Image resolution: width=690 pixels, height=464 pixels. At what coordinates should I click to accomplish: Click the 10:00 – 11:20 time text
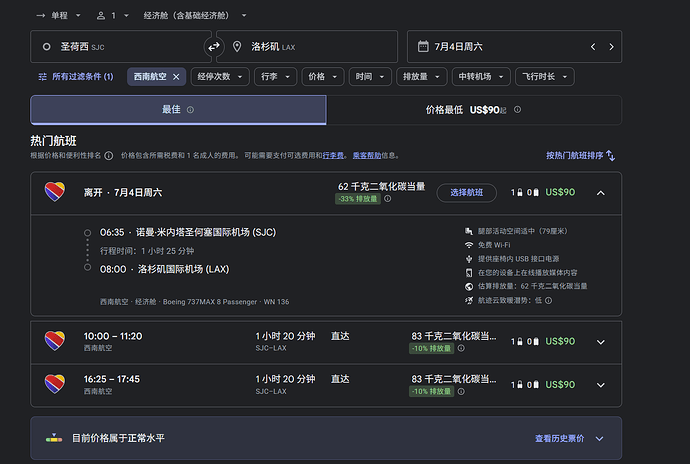113,336
